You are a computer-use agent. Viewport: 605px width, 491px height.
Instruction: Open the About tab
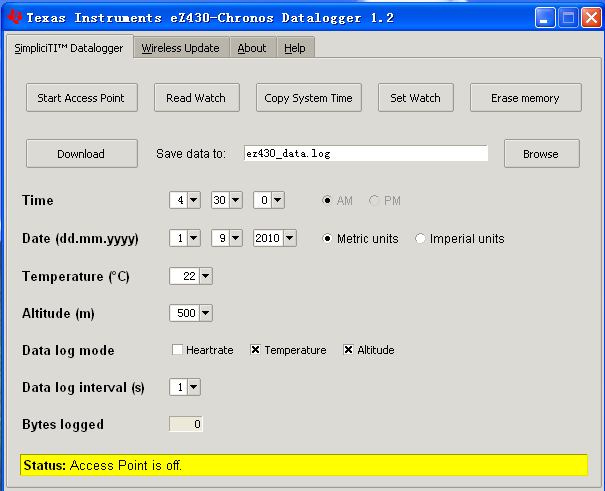tap(252, 48)
